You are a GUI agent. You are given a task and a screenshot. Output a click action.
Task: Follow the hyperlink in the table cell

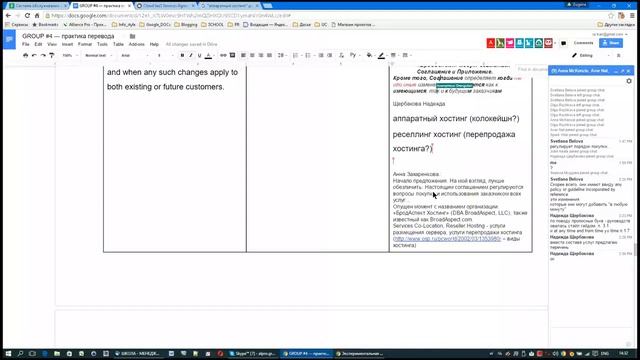(447, 239)
